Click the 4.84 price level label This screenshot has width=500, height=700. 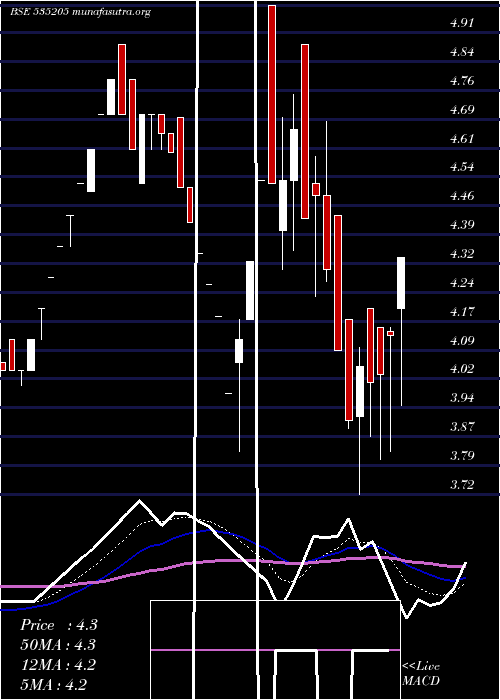[462, 52]
